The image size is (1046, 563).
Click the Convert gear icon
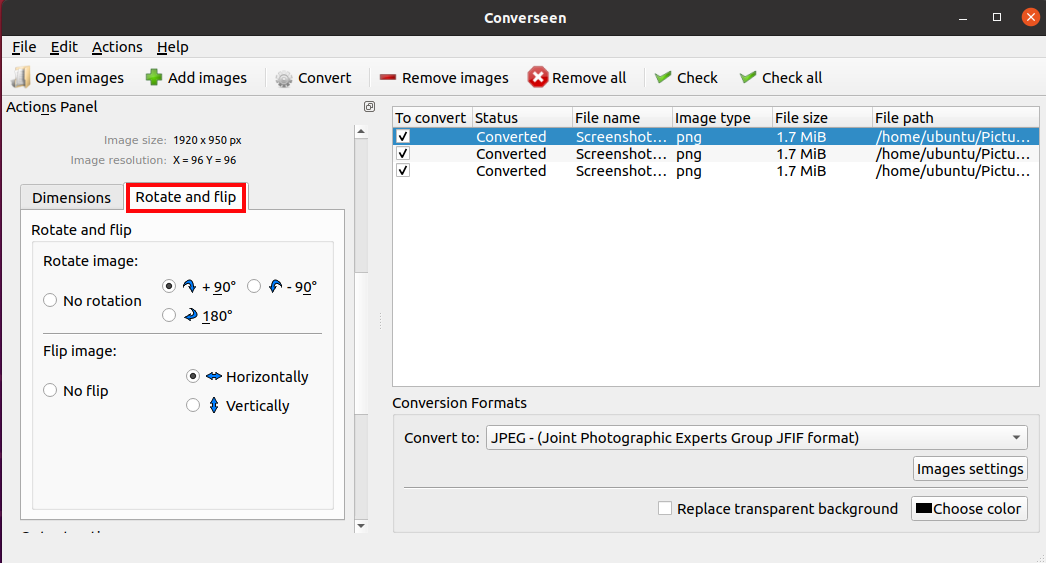click(x=284, y=79)
